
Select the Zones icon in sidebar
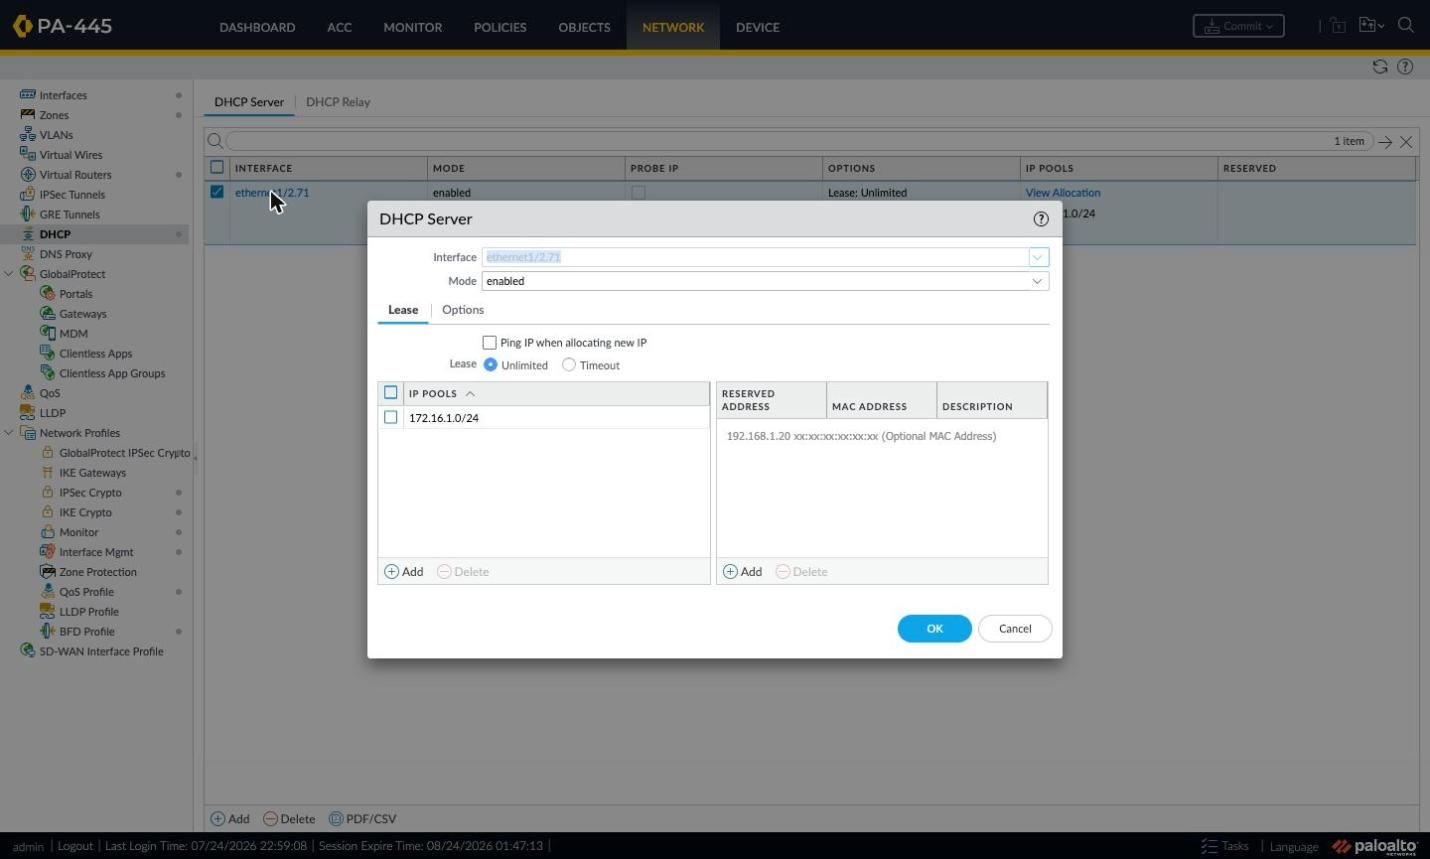pos(28,115)
